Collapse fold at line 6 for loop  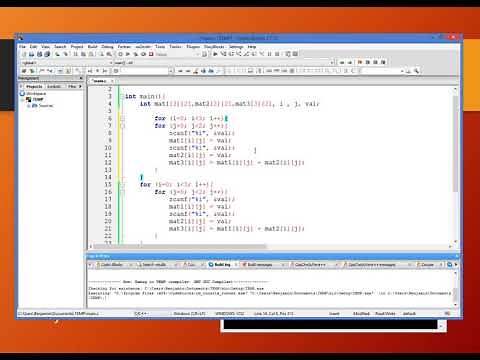click(122, 119)
